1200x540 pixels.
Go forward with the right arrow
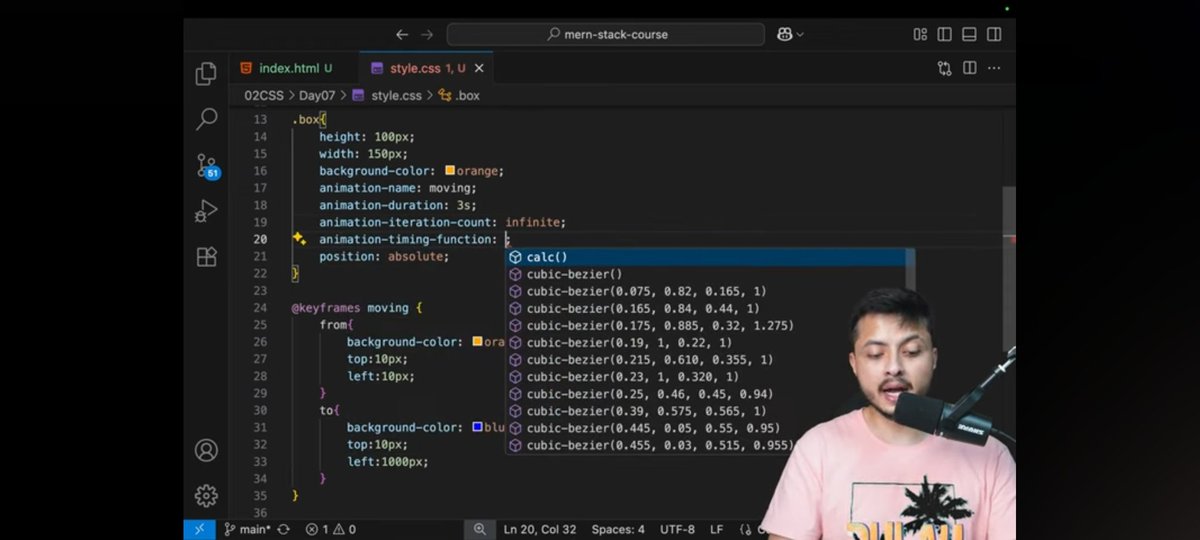(427, 34)
